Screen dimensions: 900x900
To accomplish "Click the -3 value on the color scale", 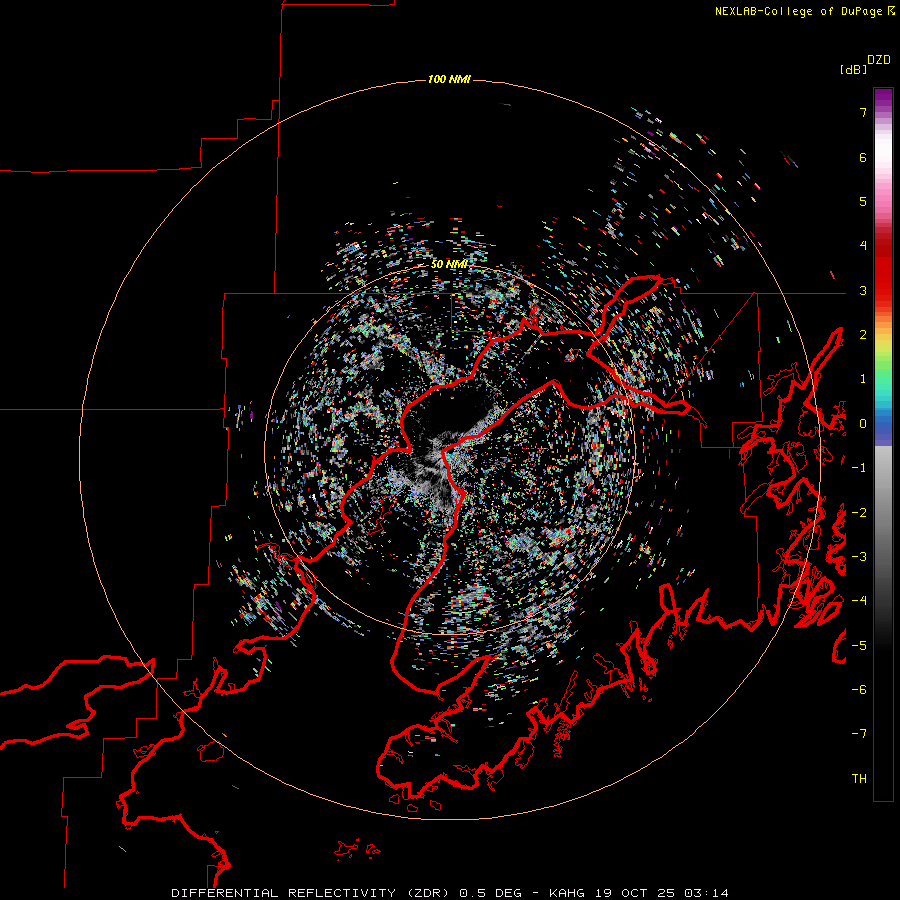I will [859, 557].
